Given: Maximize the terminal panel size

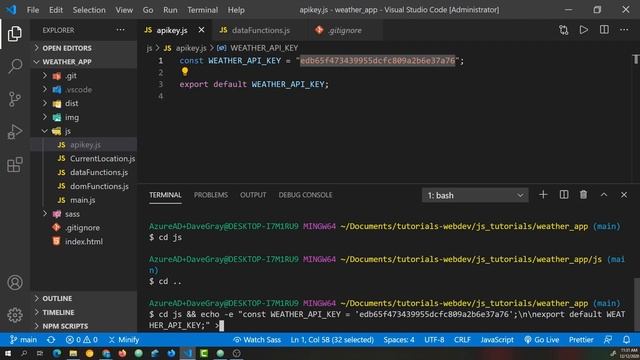Looking at the screenshot, I should [604, 195].
